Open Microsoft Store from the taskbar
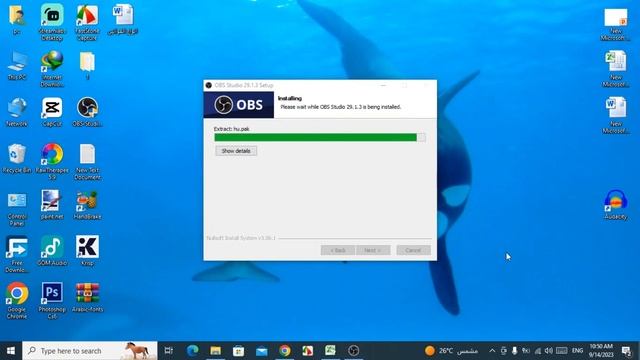The image size is (640, 360). coord(238,351)
